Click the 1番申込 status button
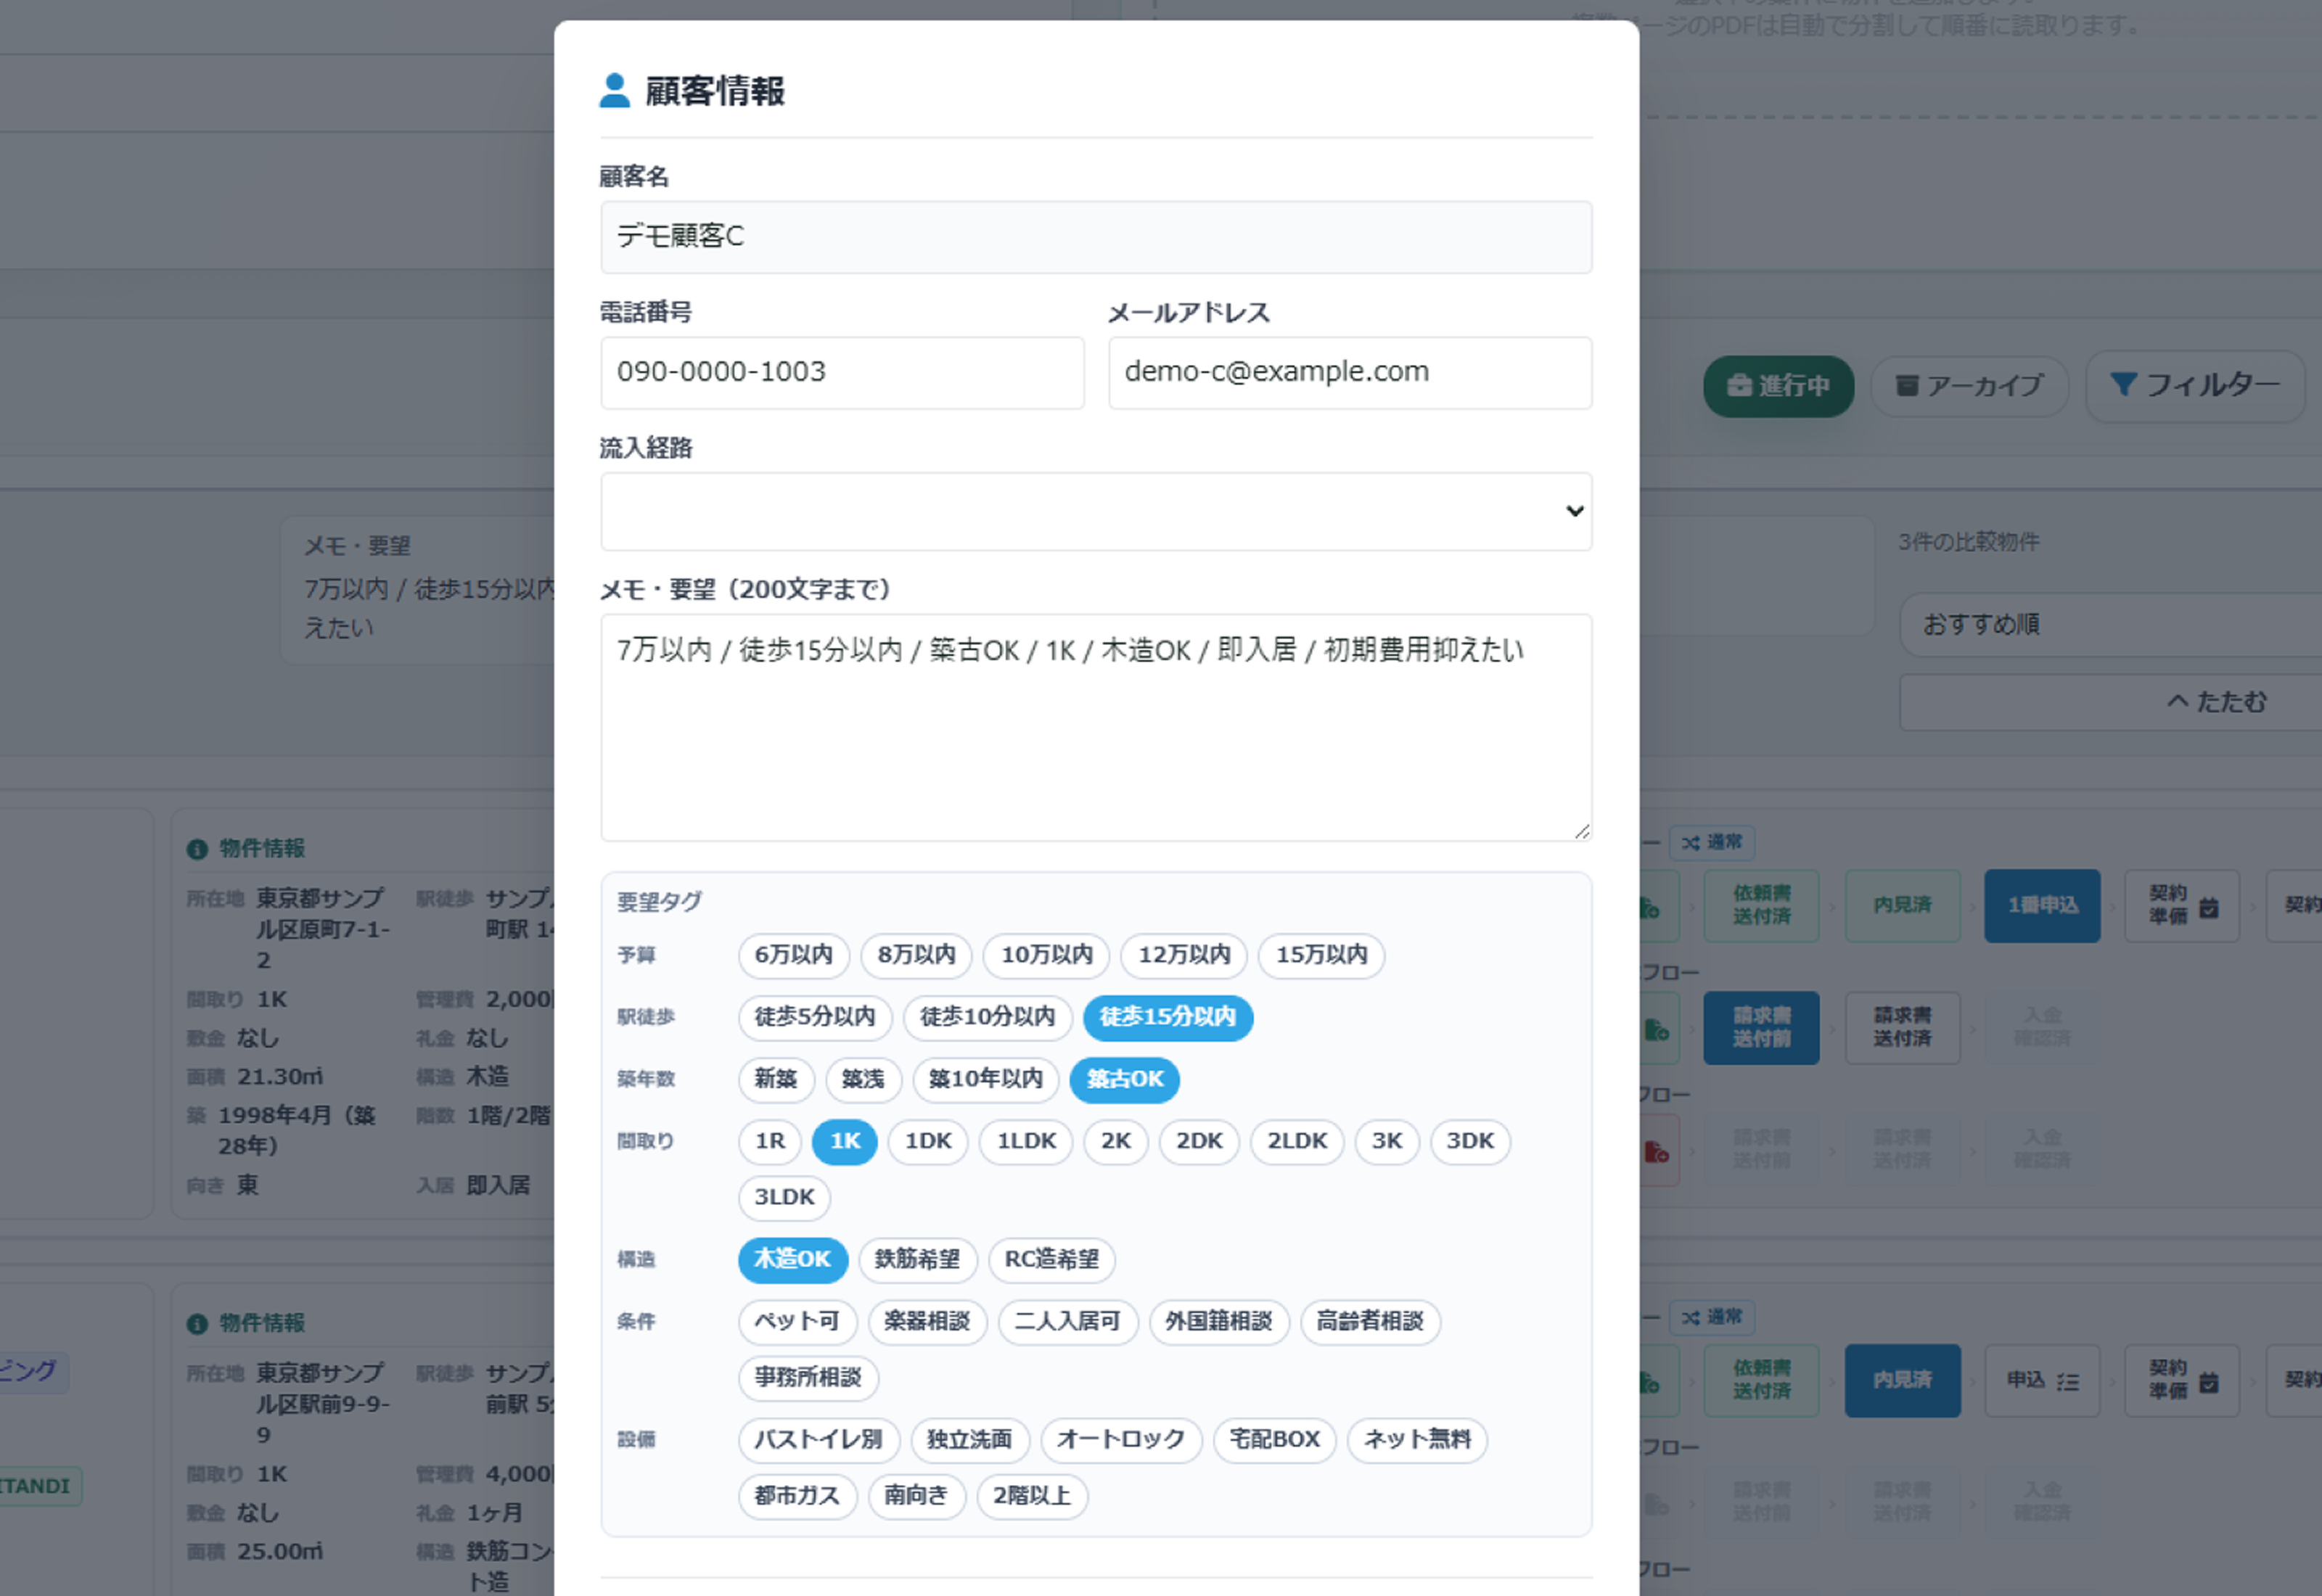Image resolution: width=2322 pixels, height=1596 pixels. pos(2042,905)
